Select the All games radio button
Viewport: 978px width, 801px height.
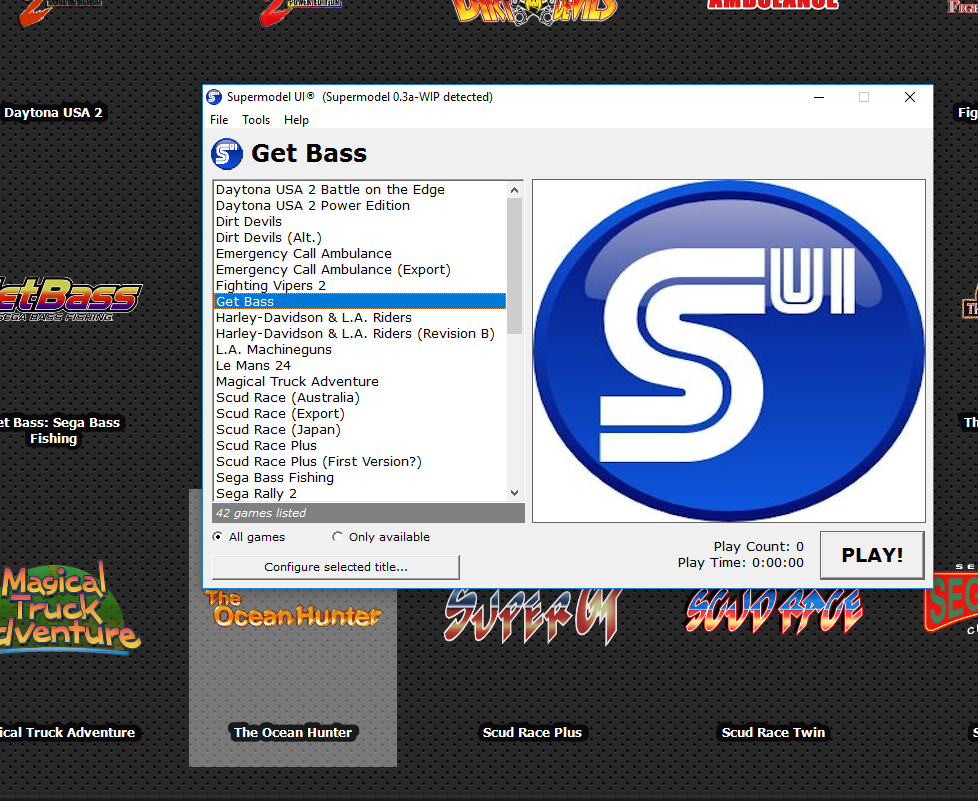click(x=218, y=536)
